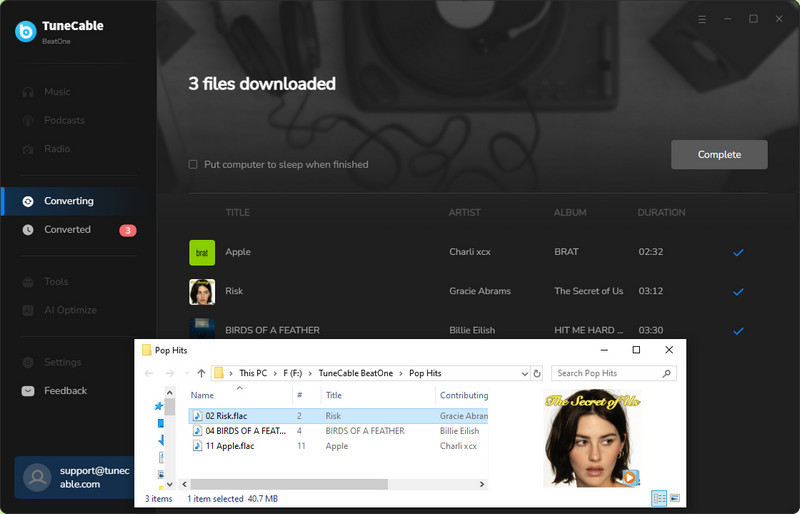800x514 pixels.
Task: Click the BIRDS OF A FEATHER album cover
Action: click(202, 328)
